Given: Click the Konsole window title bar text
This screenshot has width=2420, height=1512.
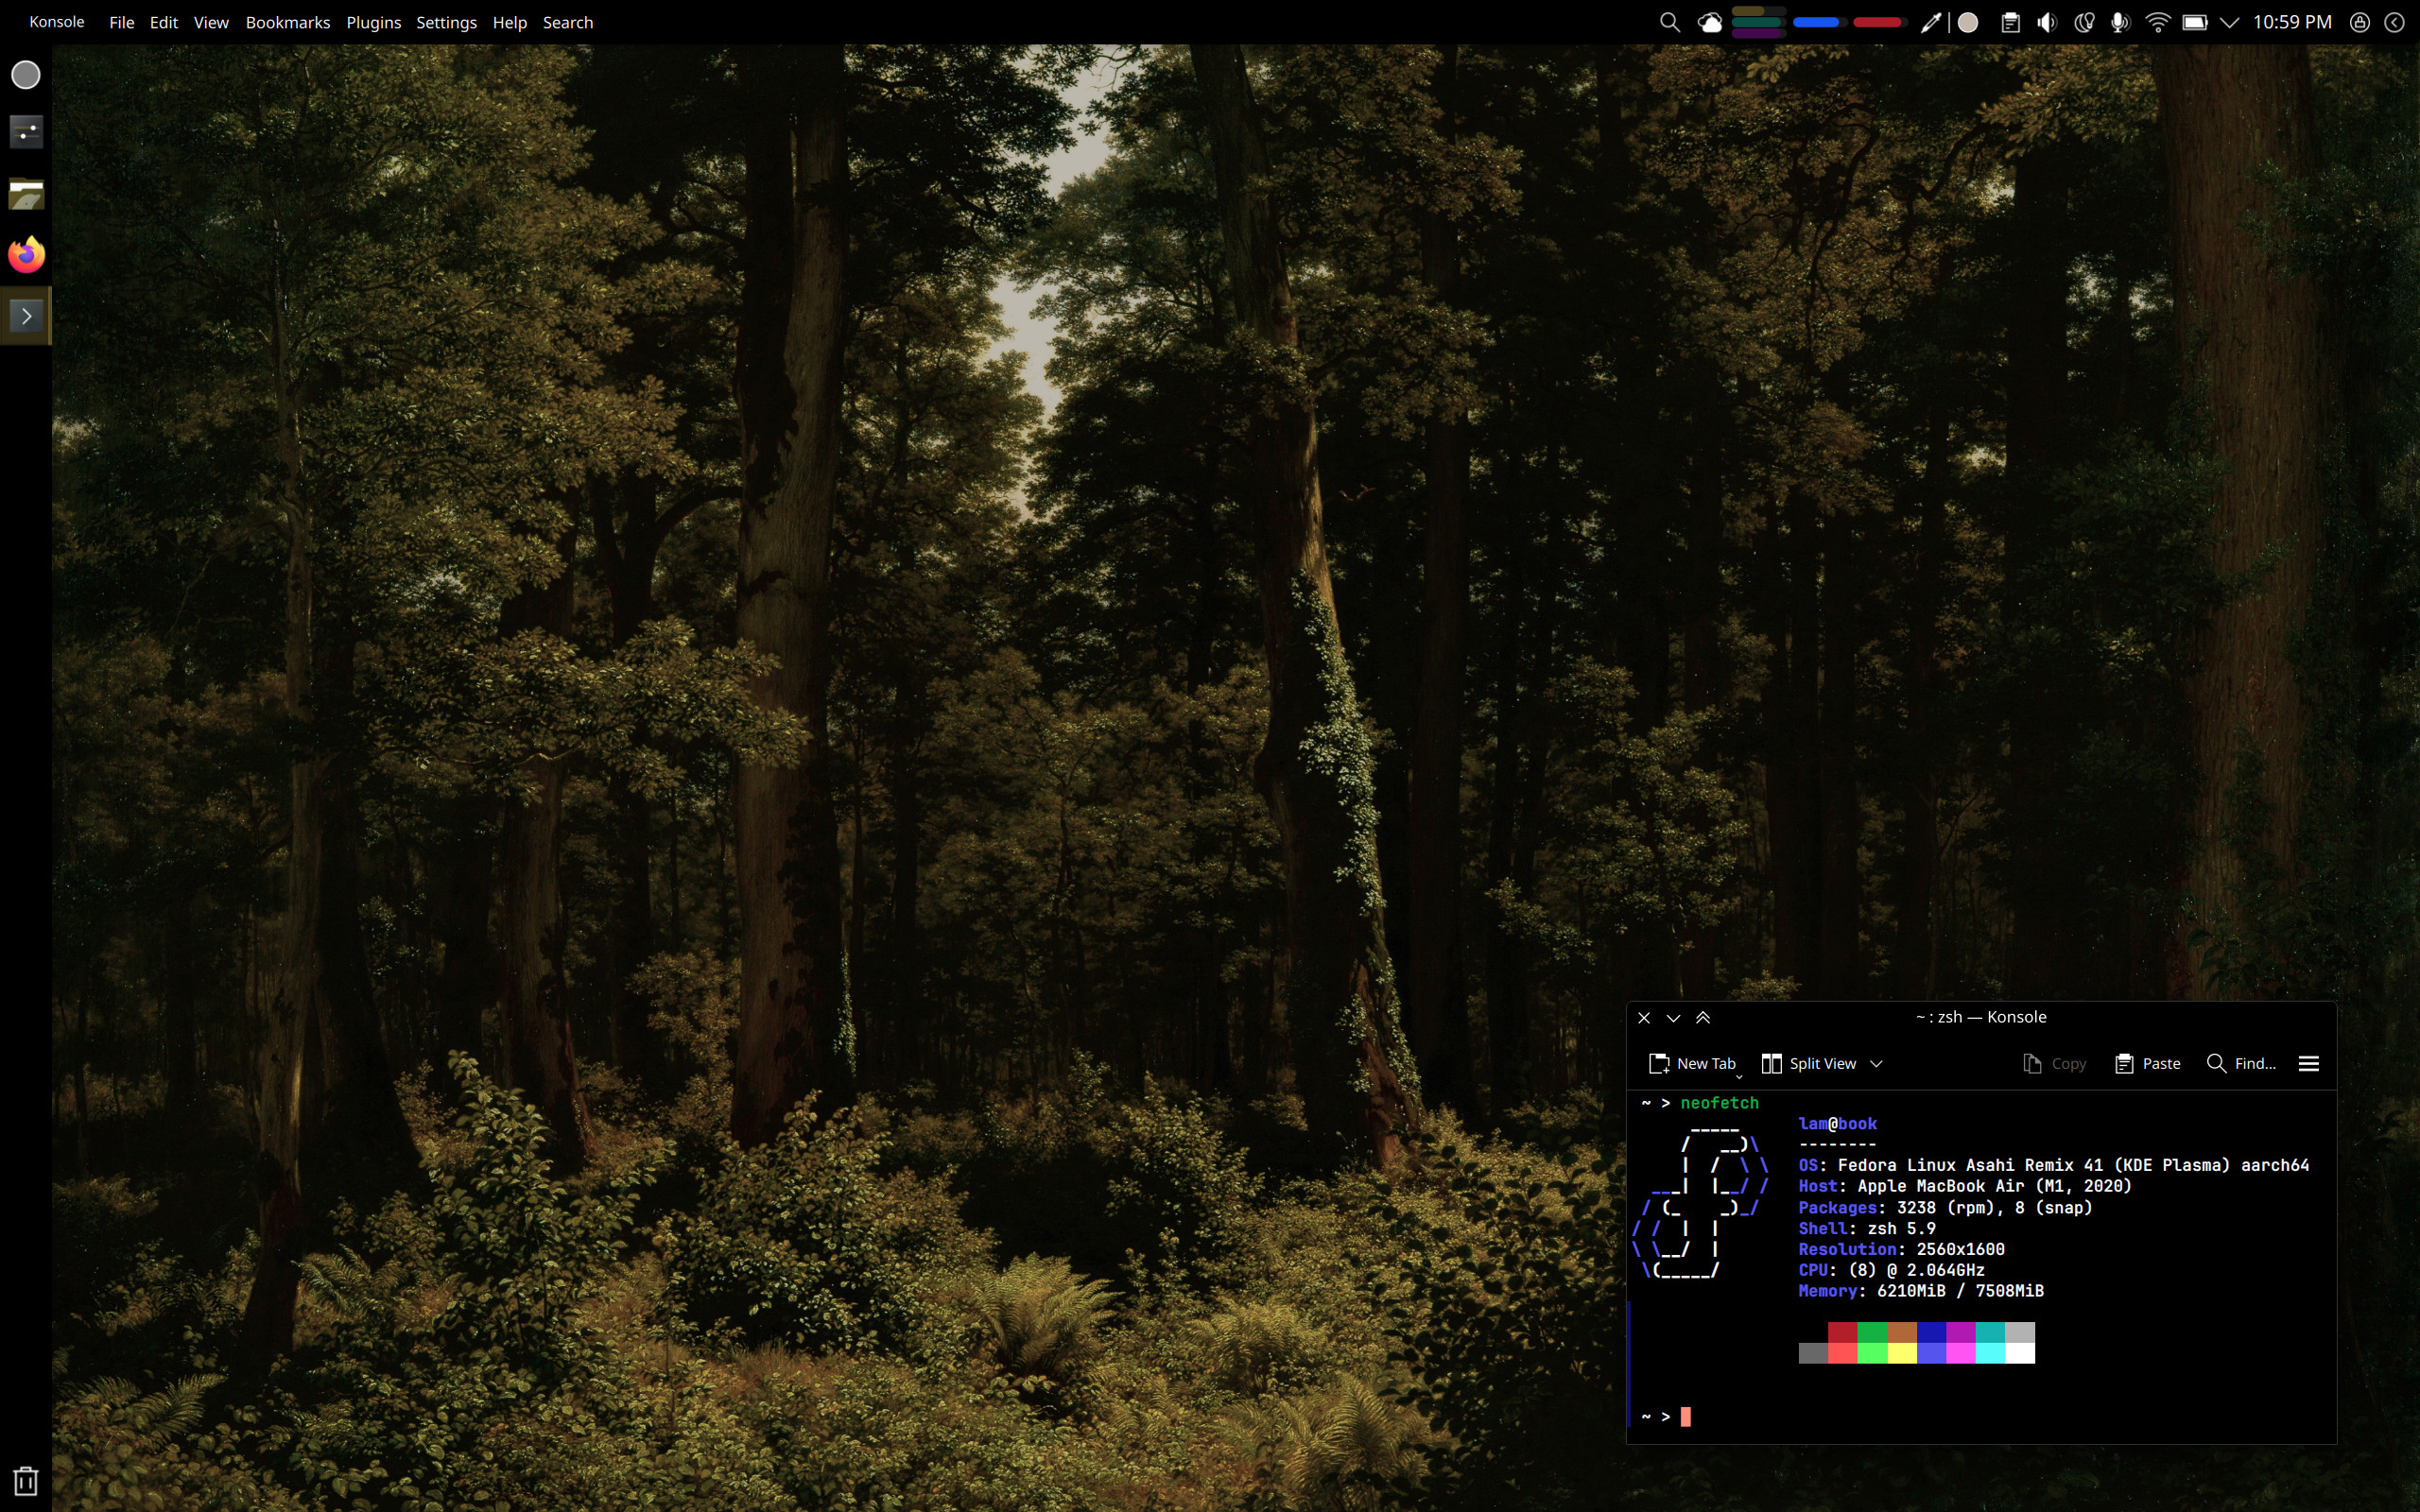Looking at the screenshot, I should pyautogui.click(x=1980, y=1017).
